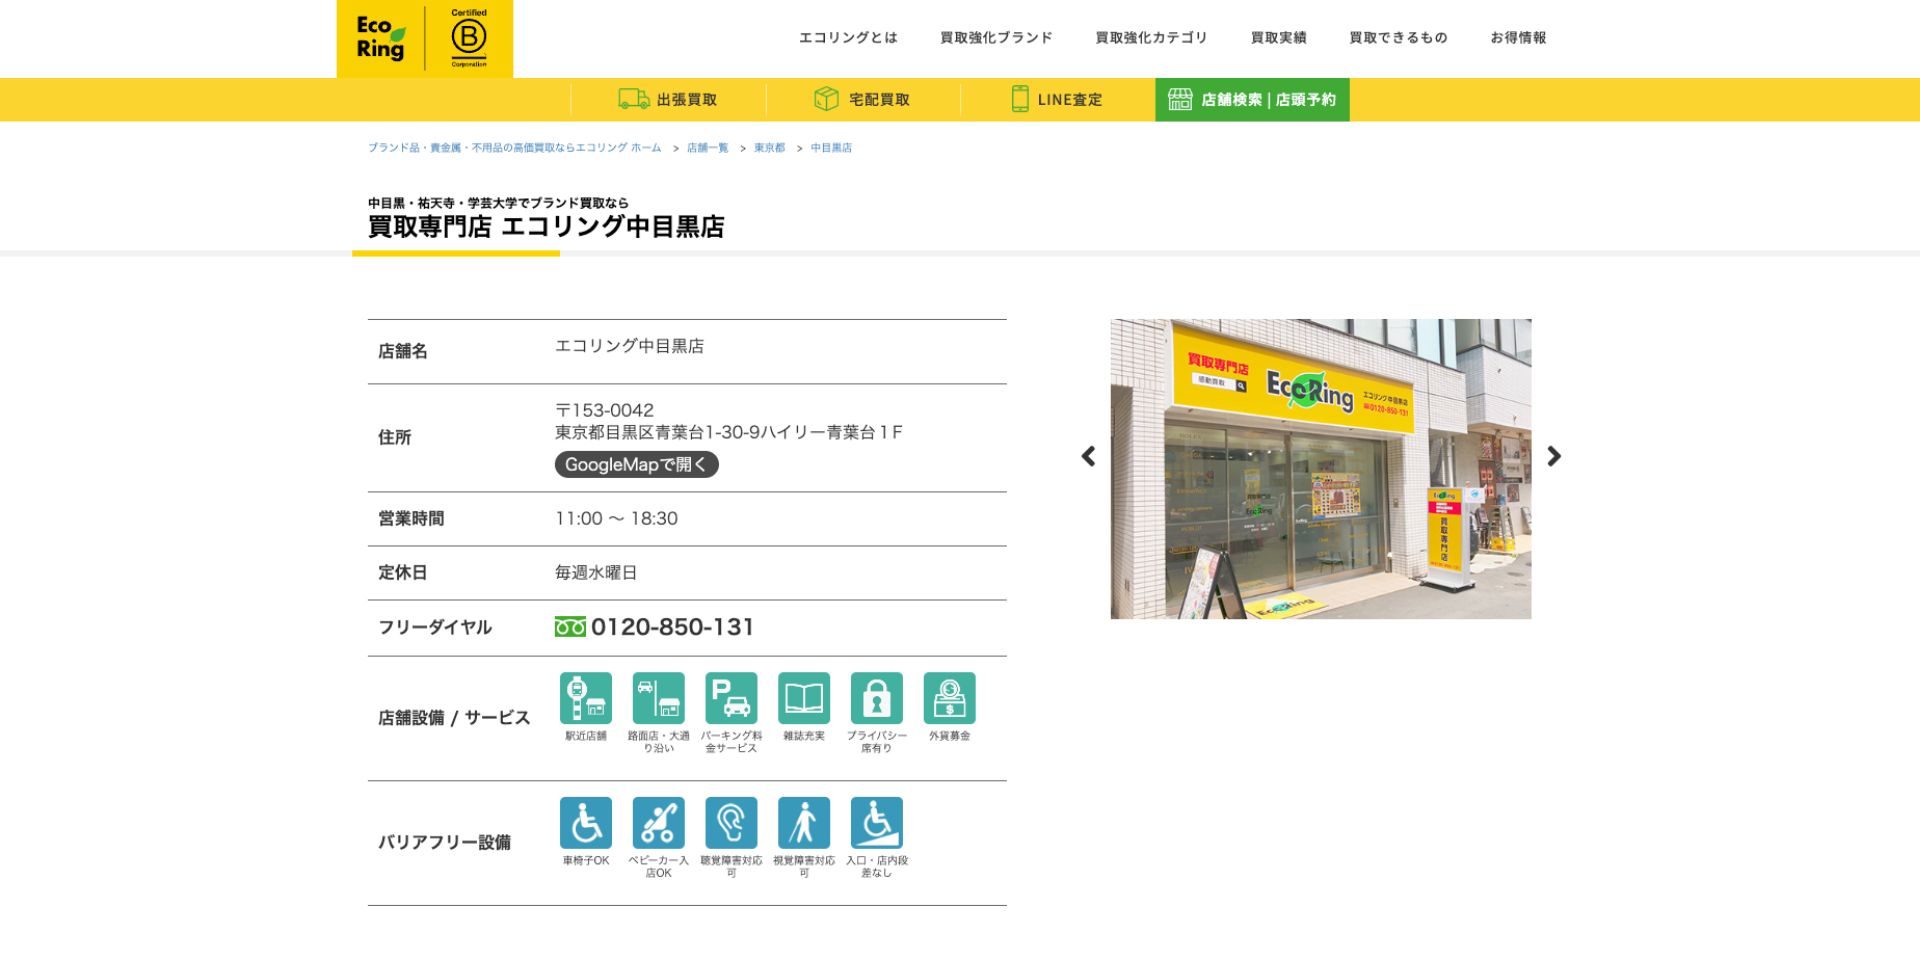Click the Certified B Corporation badge
Screen dimensions: 1920x960
[469, 39]
